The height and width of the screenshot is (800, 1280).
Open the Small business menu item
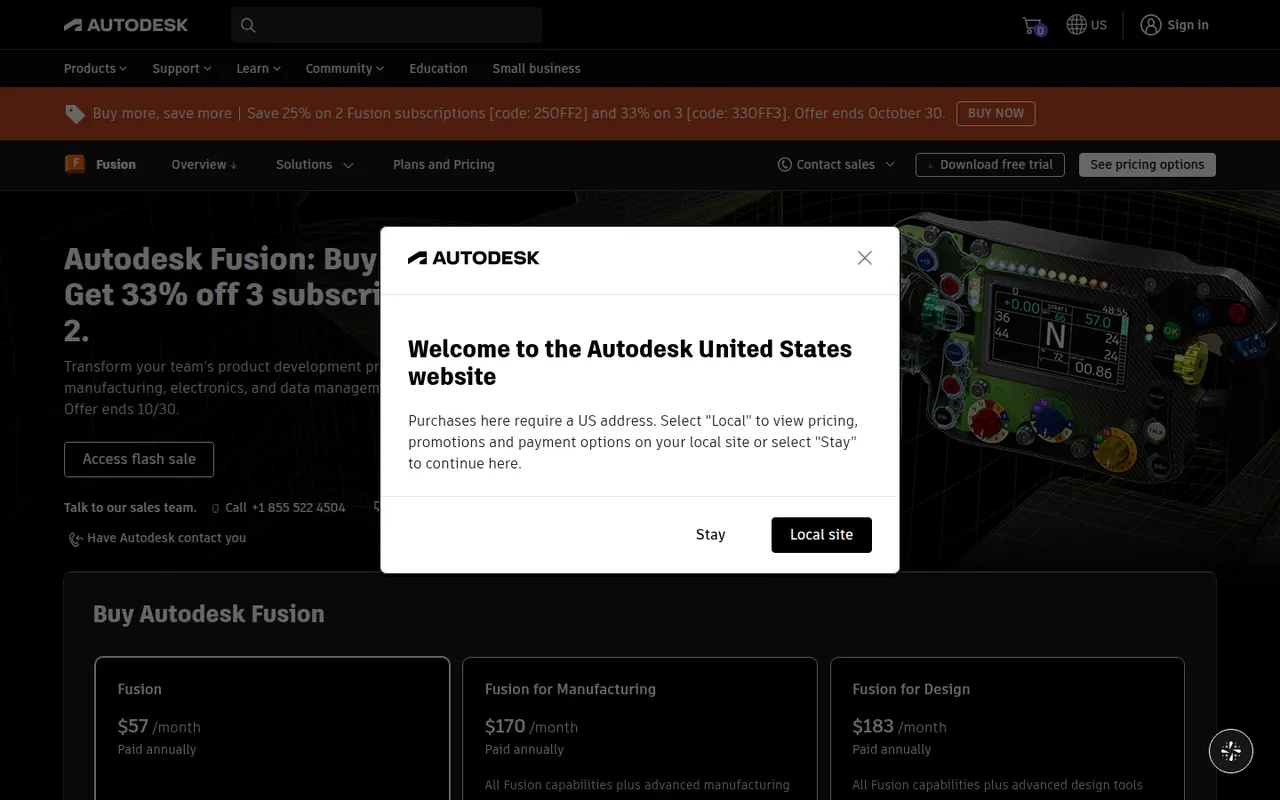tap(536, 68)
